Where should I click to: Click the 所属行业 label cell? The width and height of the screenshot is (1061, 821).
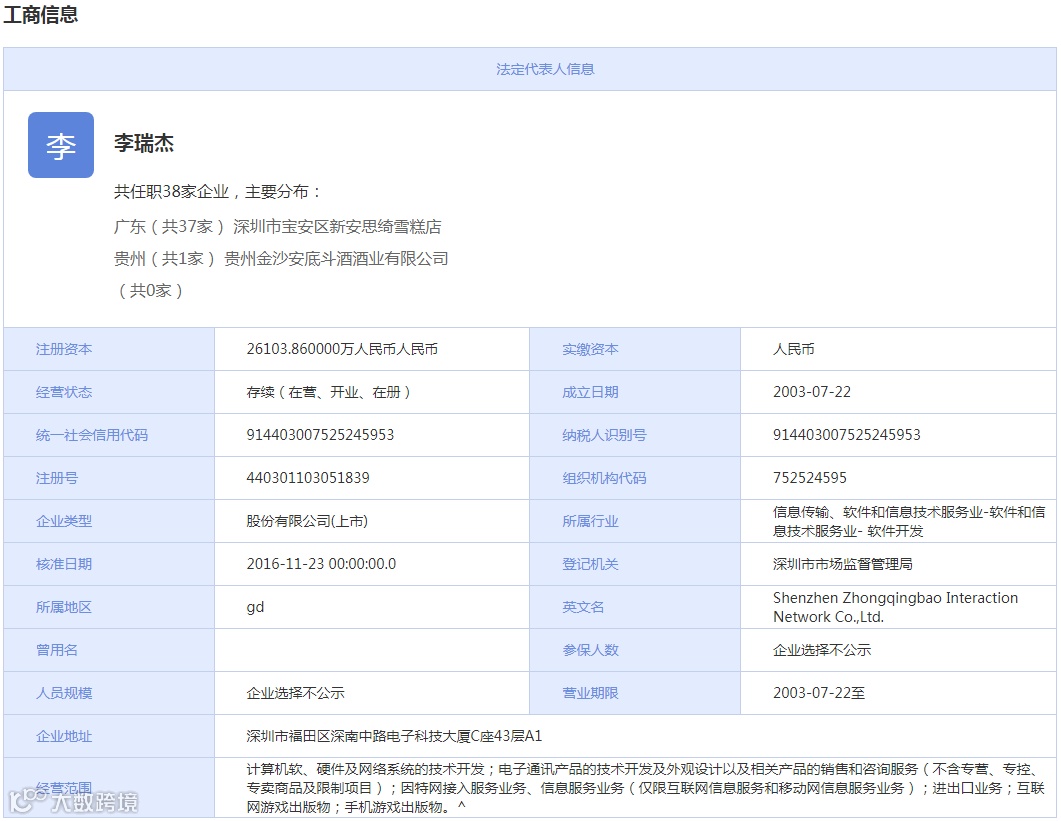635,521
